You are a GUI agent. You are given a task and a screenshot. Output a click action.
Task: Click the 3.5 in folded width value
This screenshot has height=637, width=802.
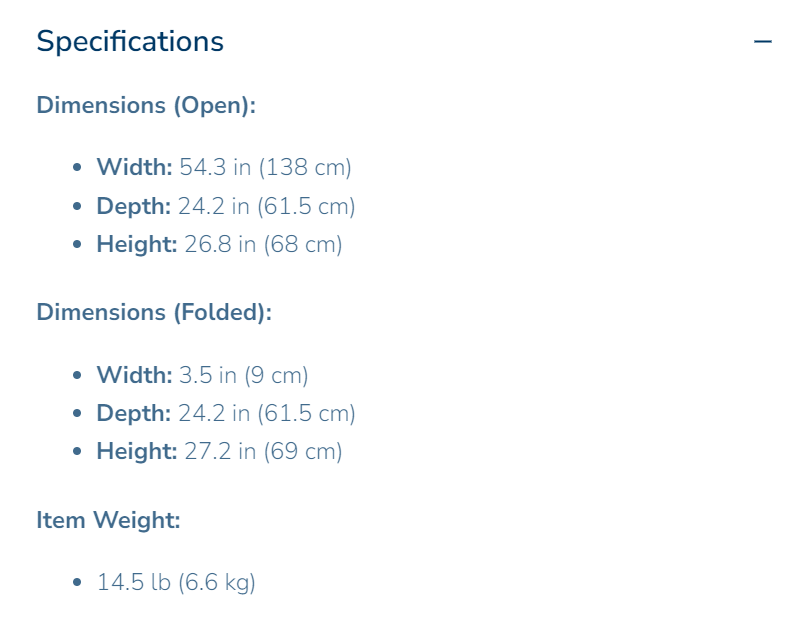(208, 375)
